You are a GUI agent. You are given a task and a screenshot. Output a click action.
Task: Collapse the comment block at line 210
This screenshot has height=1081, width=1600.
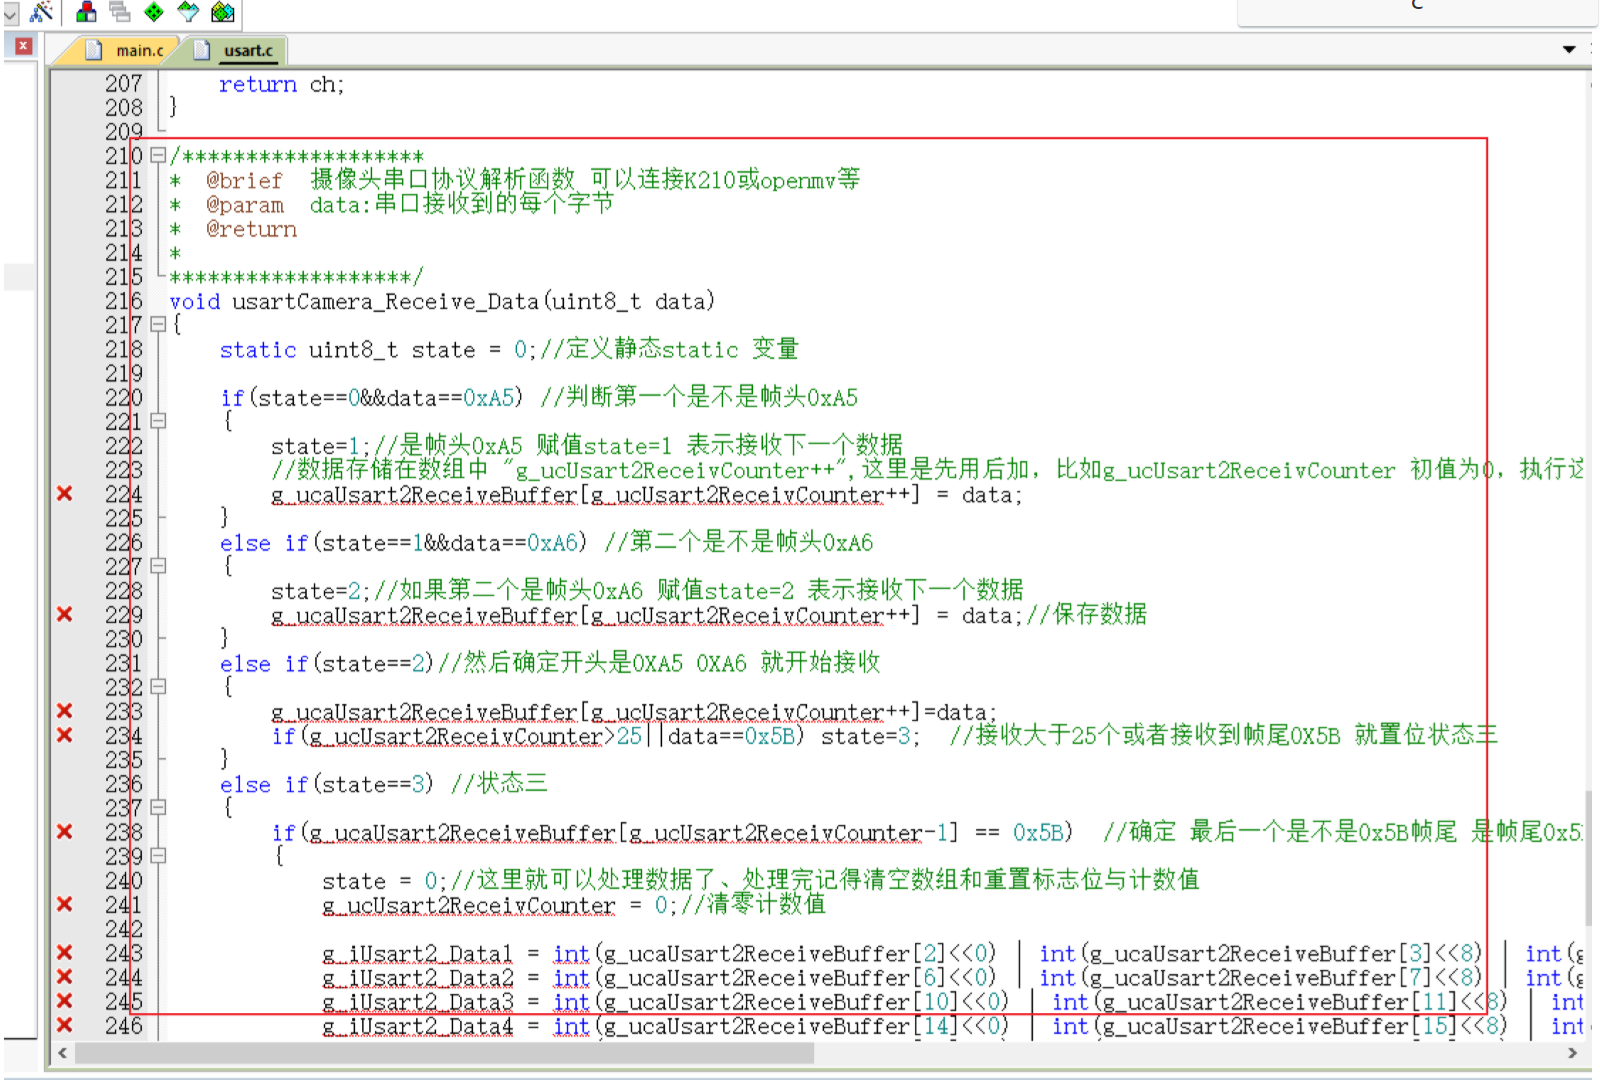[x=158, y=155]
